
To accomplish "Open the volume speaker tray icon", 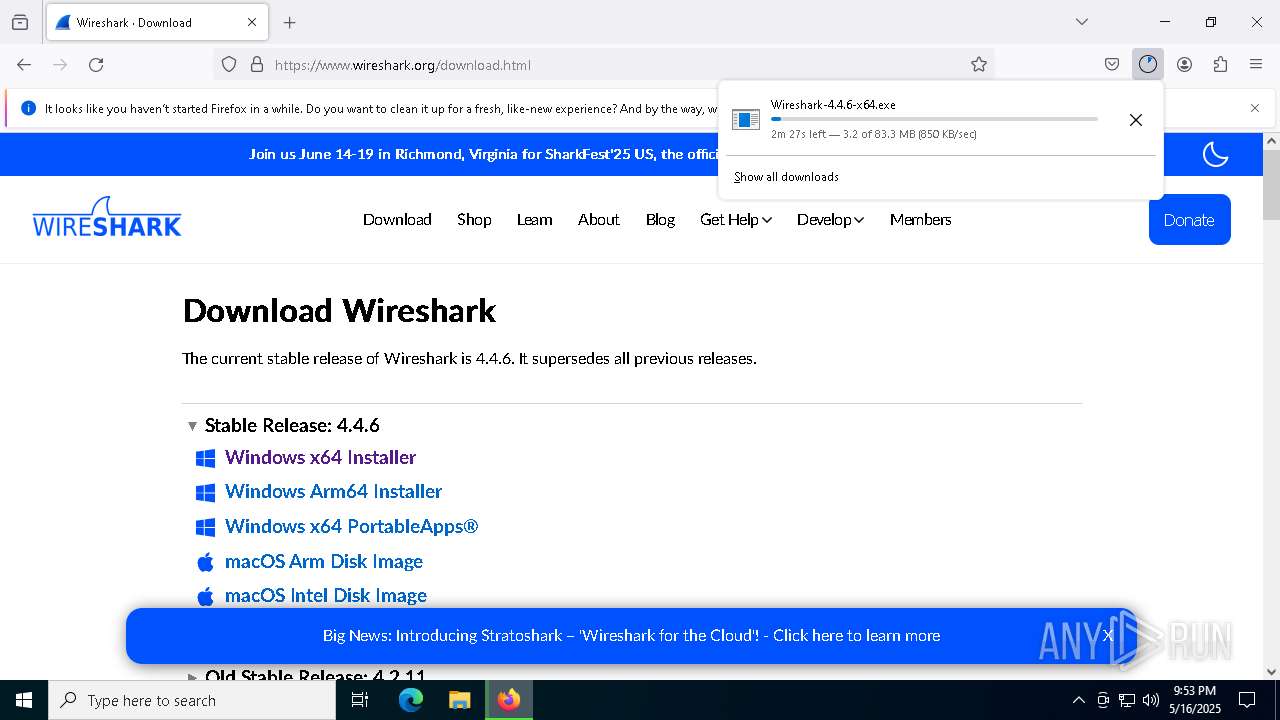I will click(x=1151, y=700).
